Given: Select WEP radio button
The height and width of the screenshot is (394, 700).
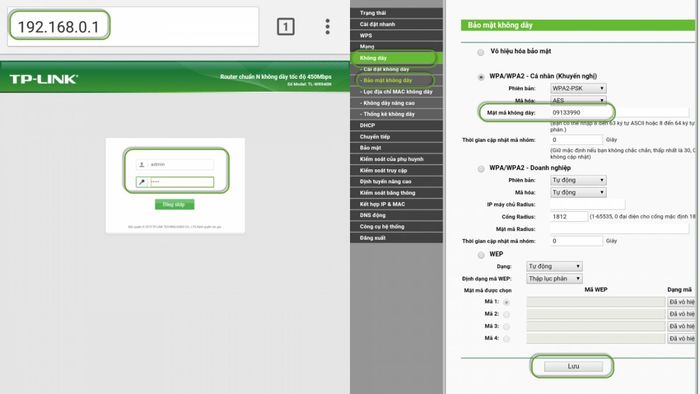Looking at the screenshot, I should click(x=481, y=255).
